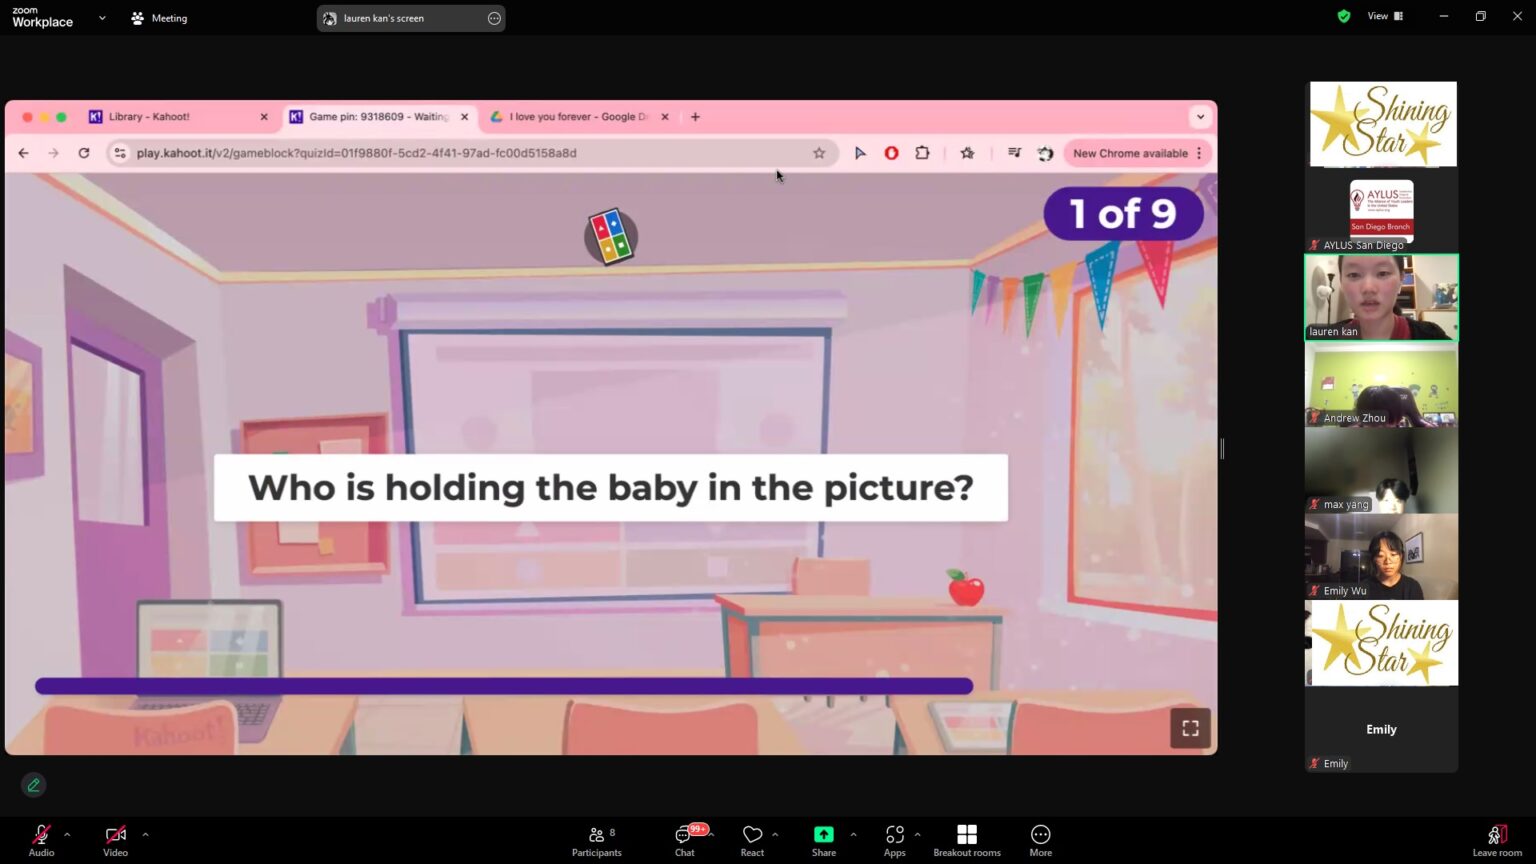Click the red Opera-style extension icon

[891, 153]
